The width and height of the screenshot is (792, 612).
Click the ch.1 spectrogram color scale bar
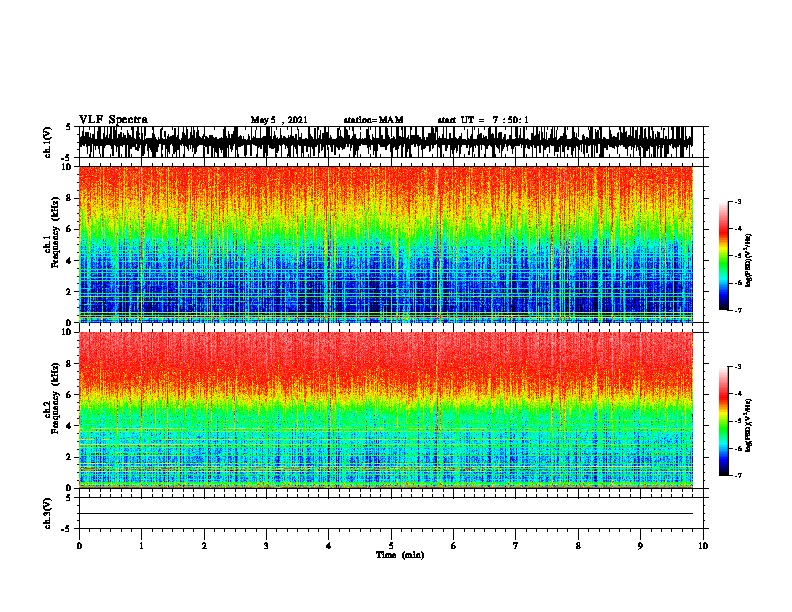(724, 256)
